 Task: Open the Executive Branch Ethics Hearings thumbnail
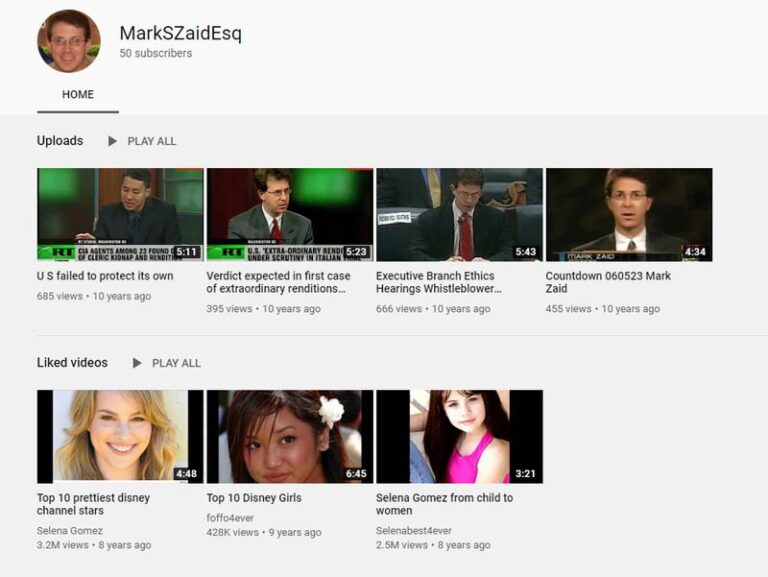459,215
